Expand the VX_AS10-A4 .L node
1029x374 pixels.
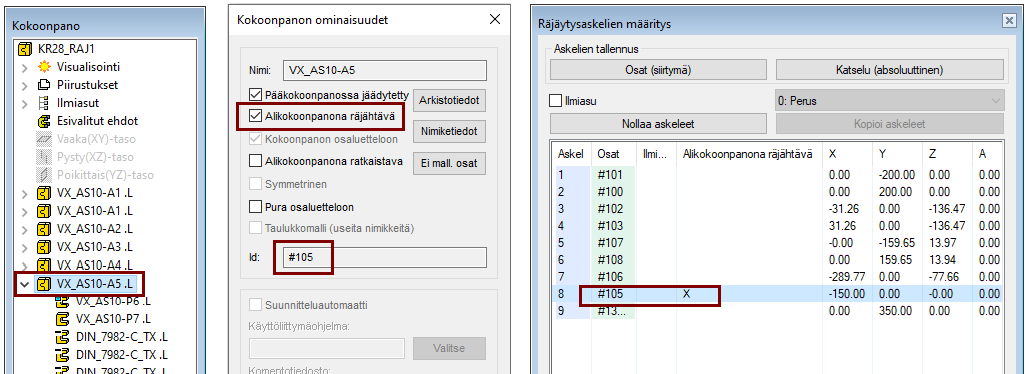(x=25, y=266)
